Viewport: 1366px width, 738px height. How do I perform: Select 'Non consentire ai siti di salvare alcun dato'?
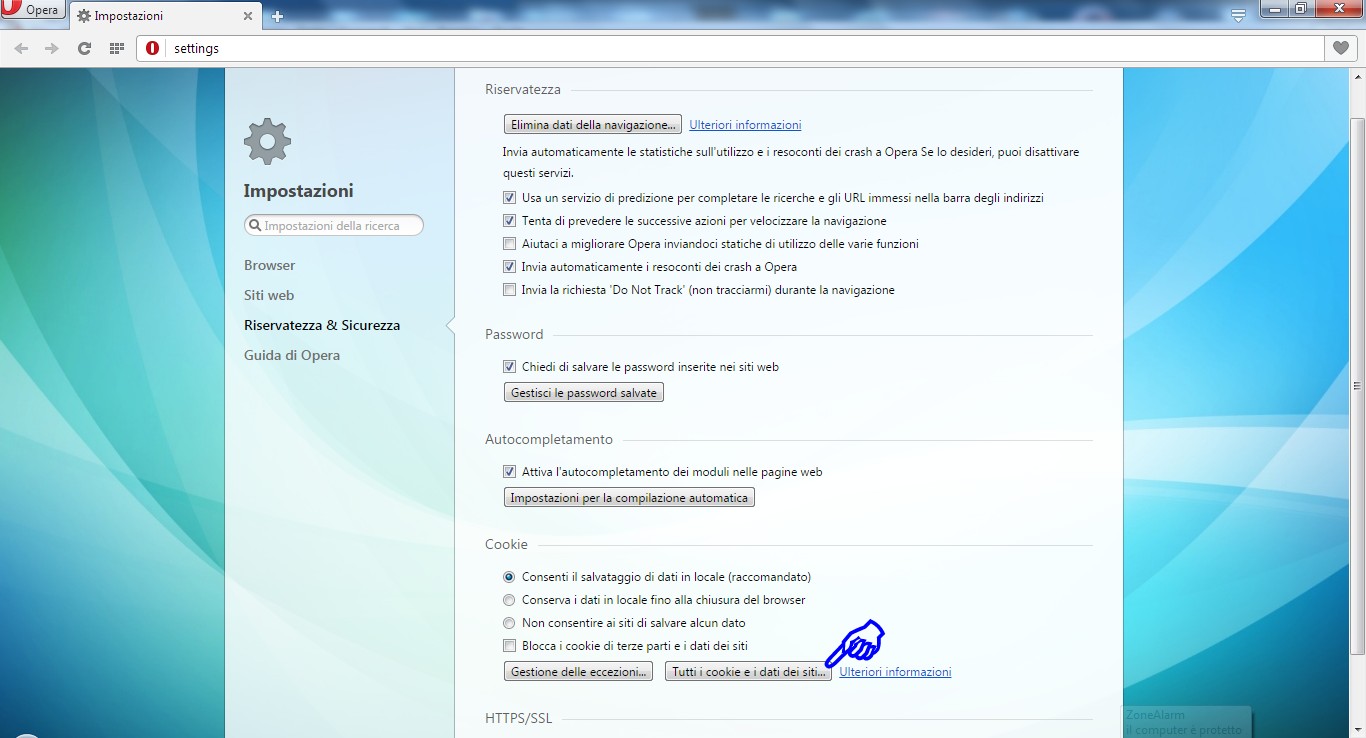click(x=509, y=622)
